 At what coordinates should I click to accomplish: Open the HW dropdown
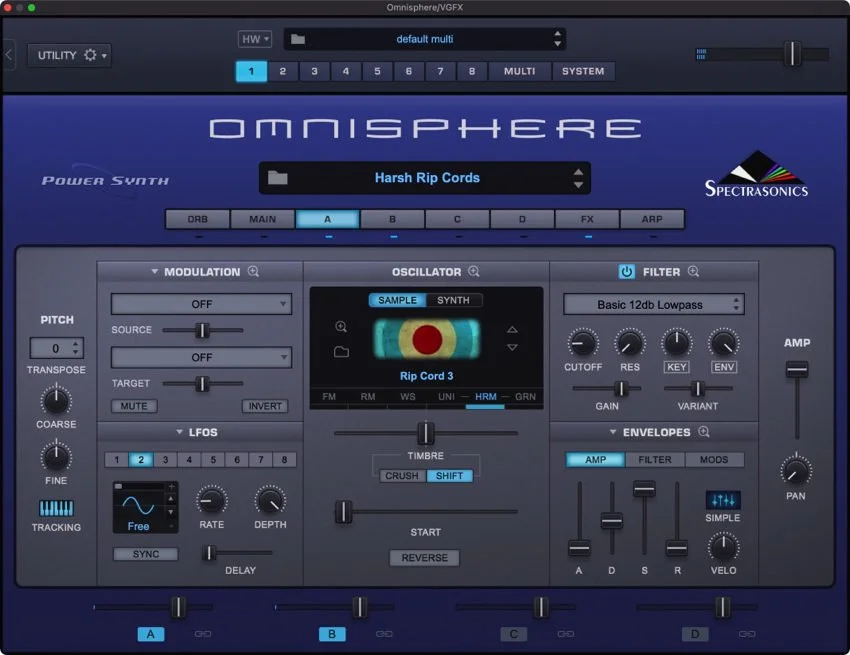tap(255, 39)
